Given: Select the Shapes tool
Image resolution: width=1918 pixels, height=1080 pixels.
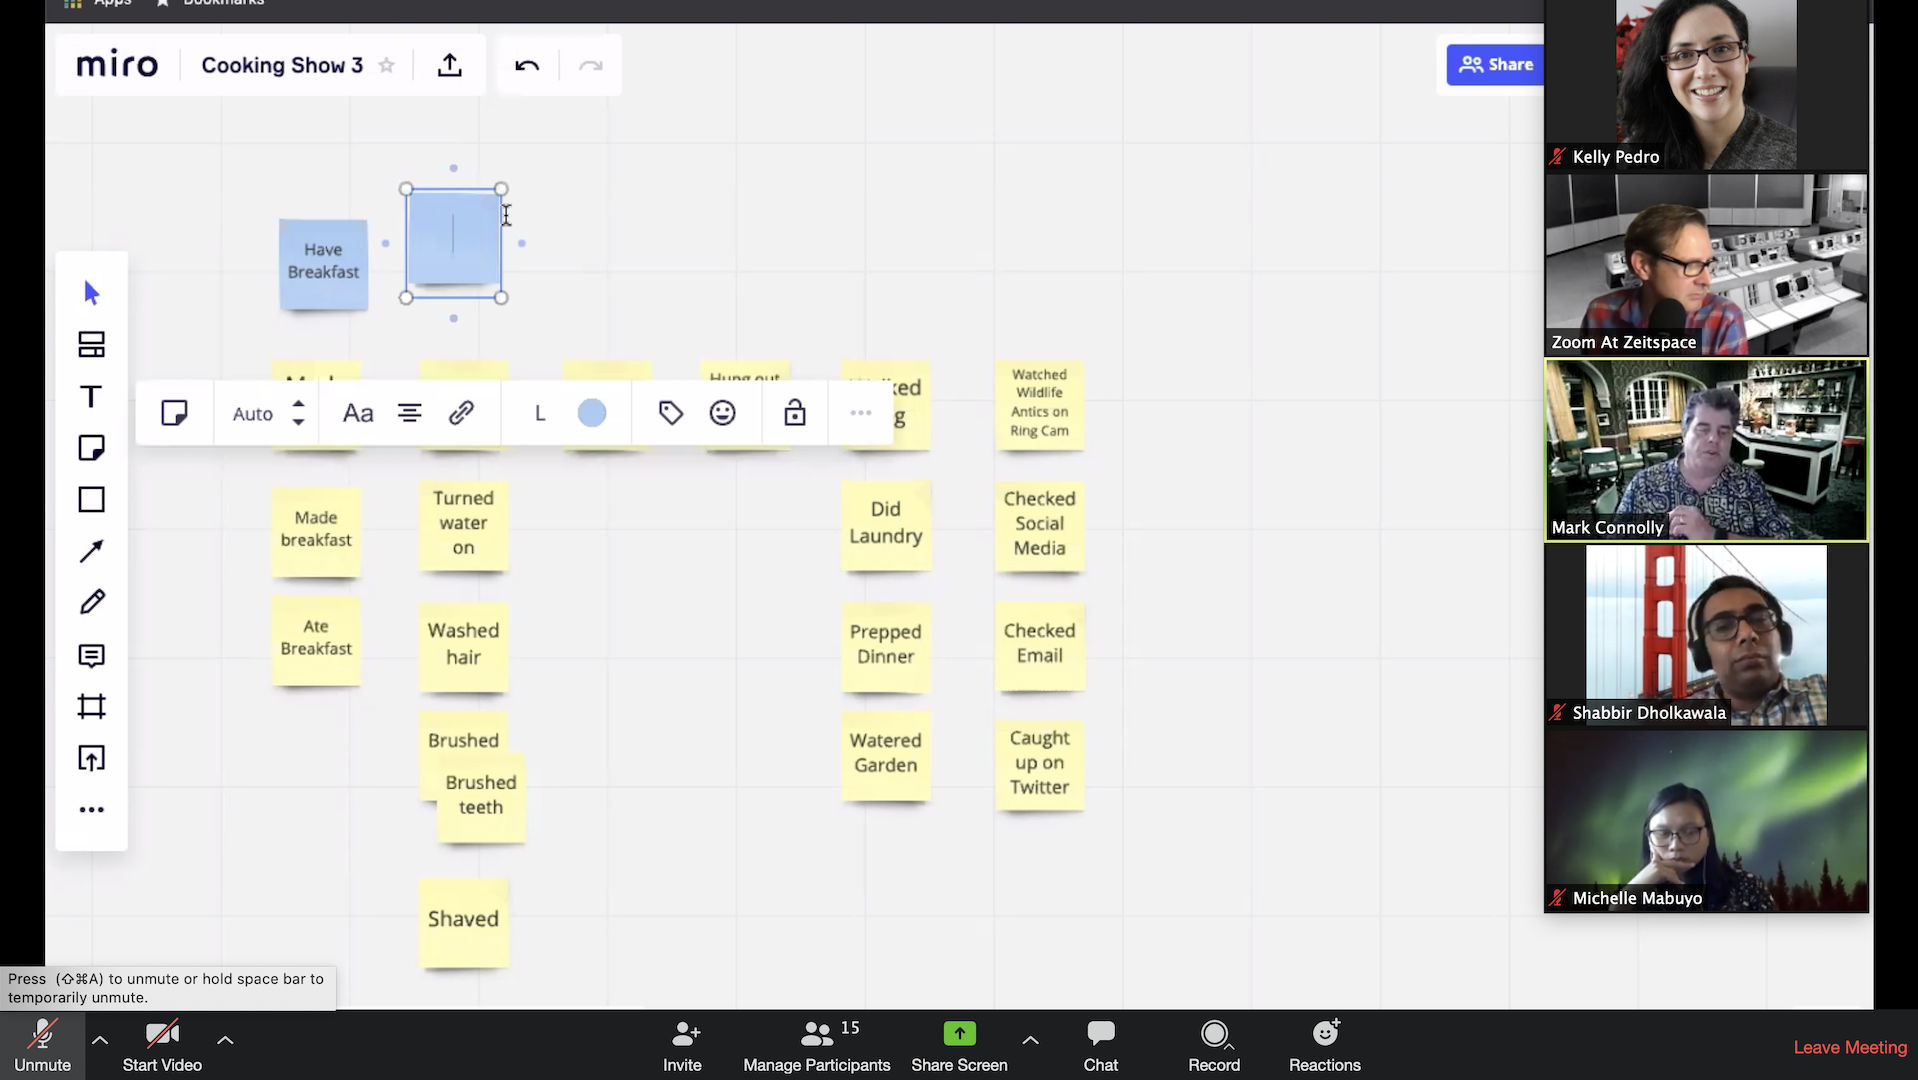Looking at the screenshot, I should click(x=91, y=499).
